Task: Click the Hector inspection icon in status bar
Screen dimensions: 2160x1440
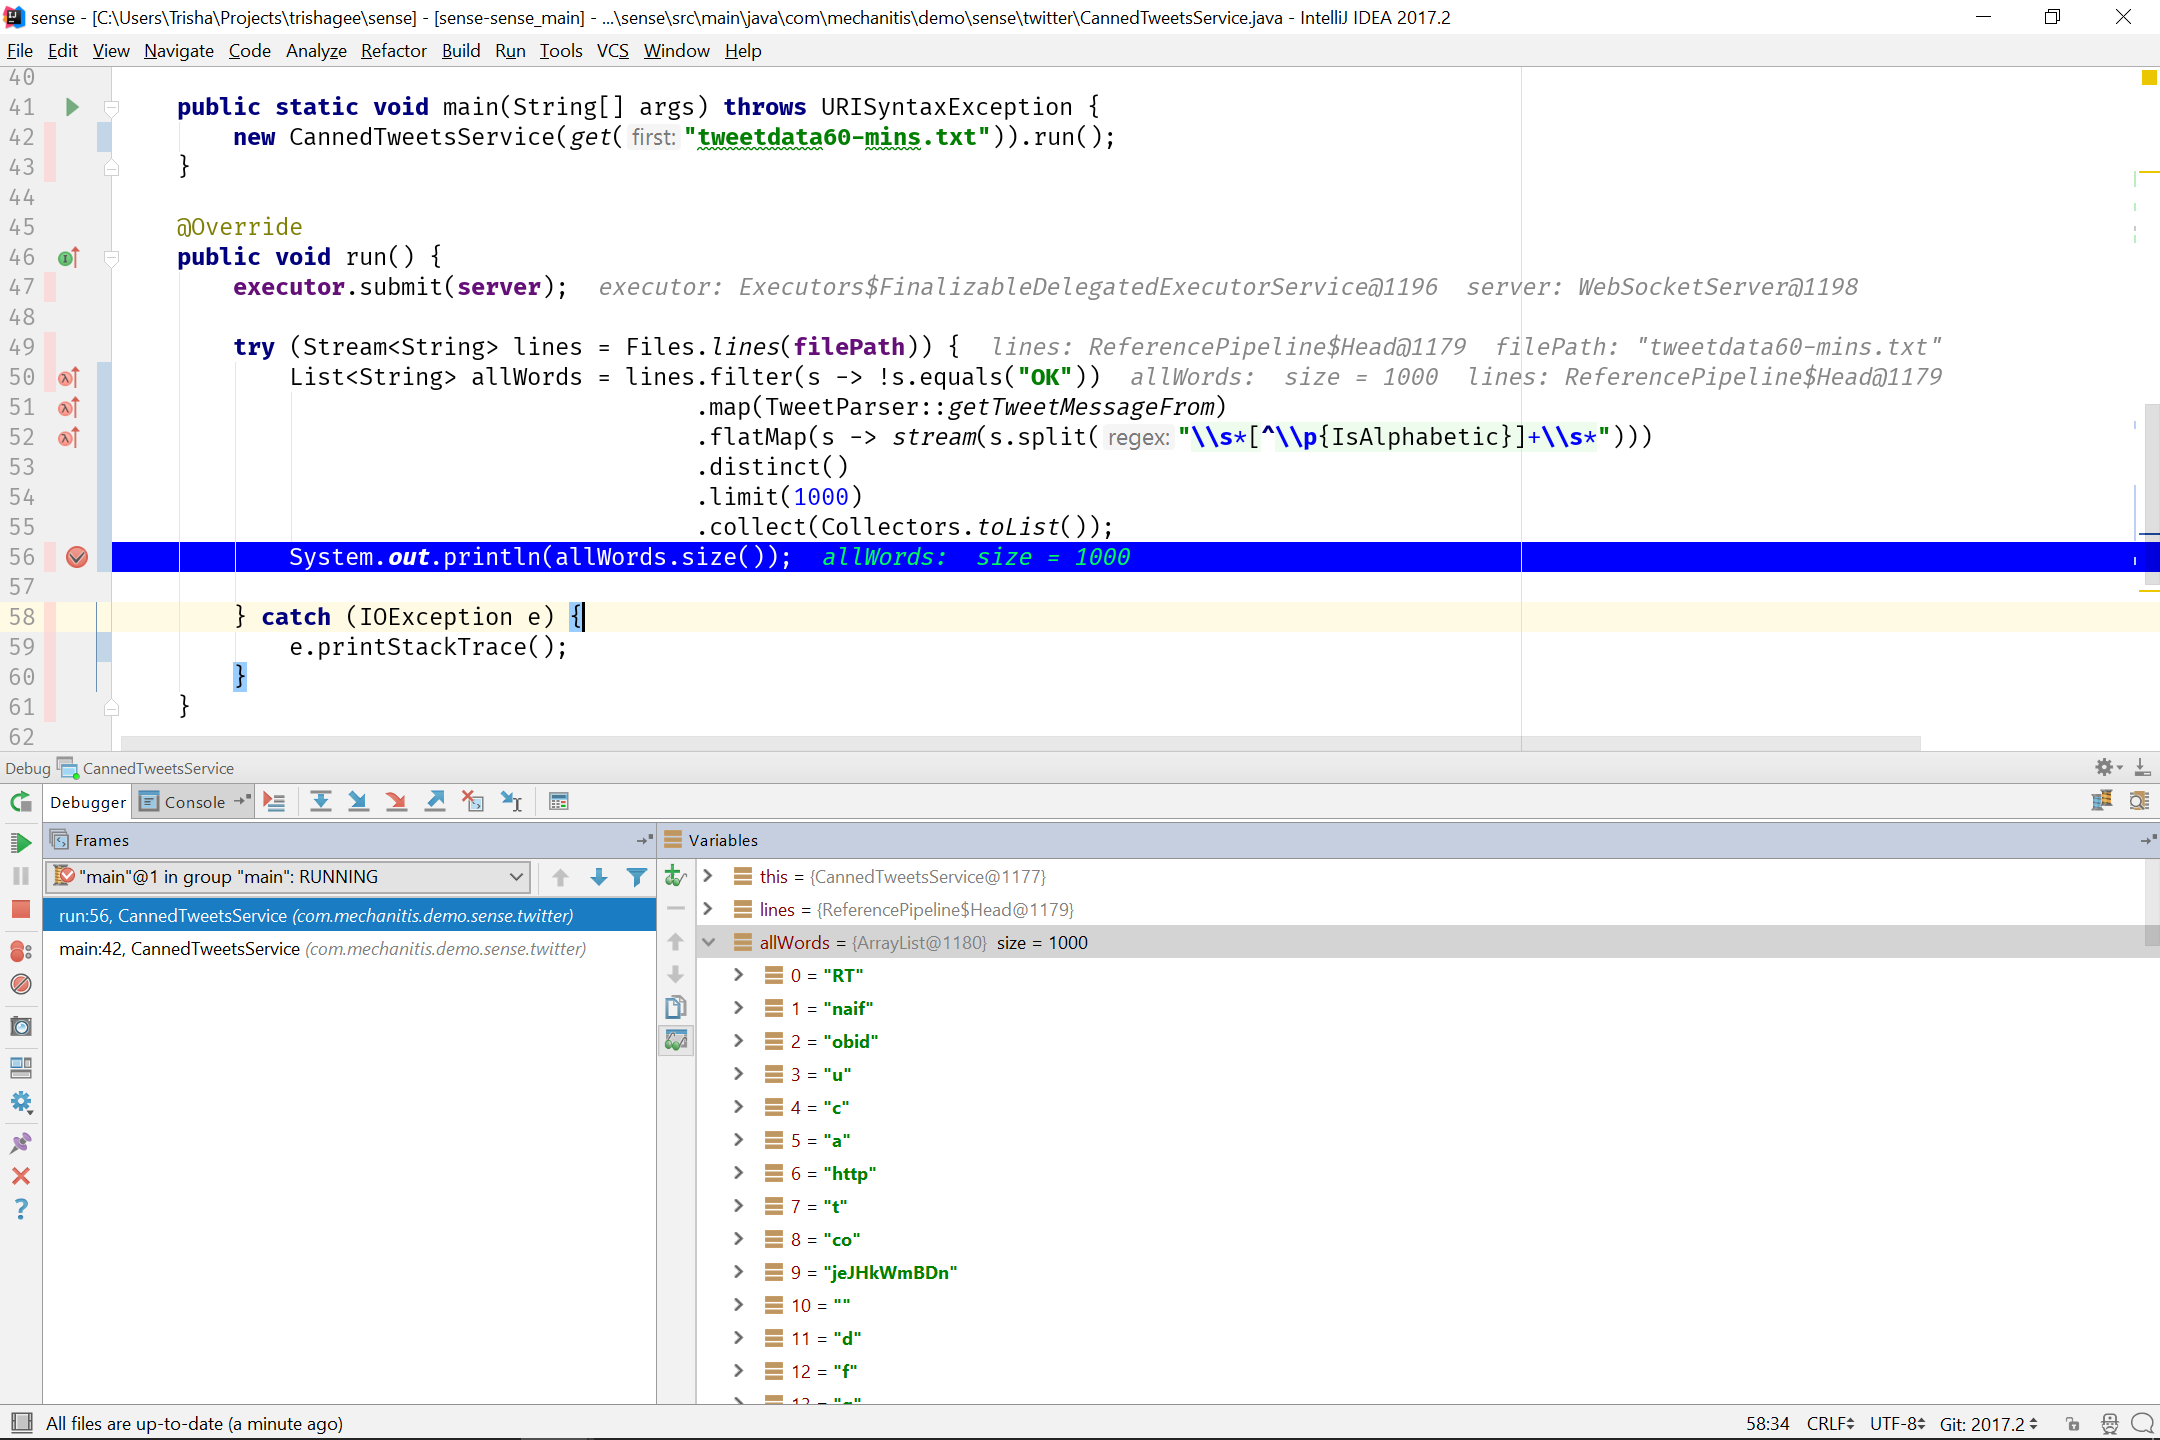Action: [2109, 1423]
